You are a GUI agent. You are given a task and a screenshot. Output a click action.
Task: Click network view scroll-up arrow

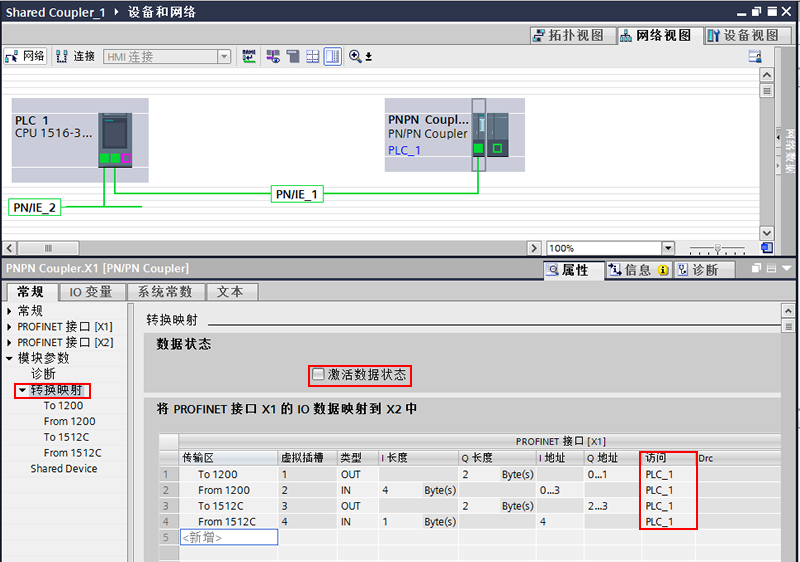point(766,75)
